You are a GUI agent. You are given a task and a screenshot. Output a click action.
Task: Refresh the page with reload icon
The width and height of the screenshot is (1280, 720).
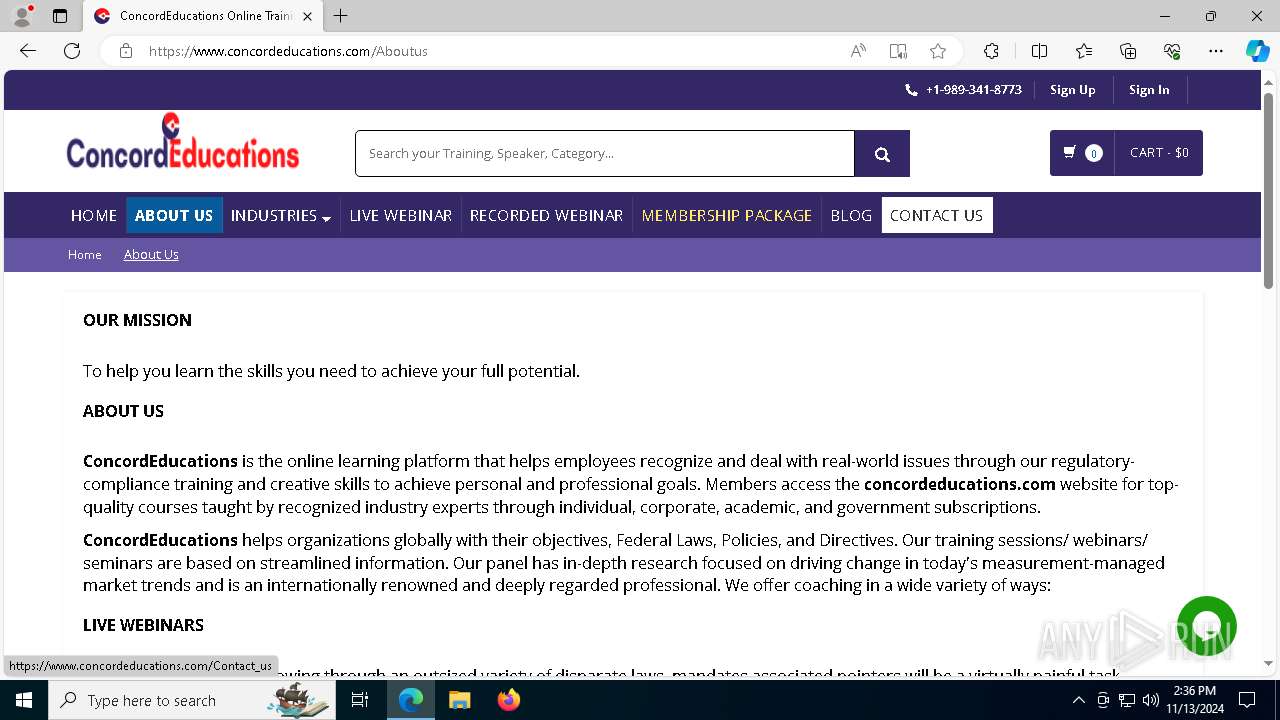[x=72, y=51]
